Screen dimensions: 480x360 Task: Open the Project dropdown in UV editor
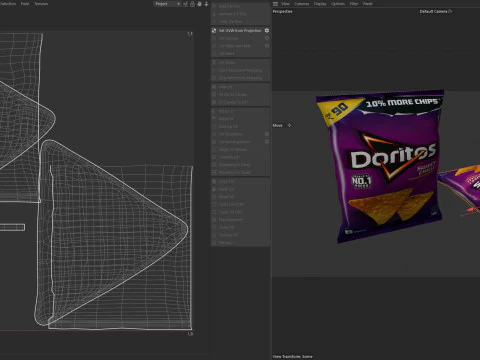coord(167,4)
